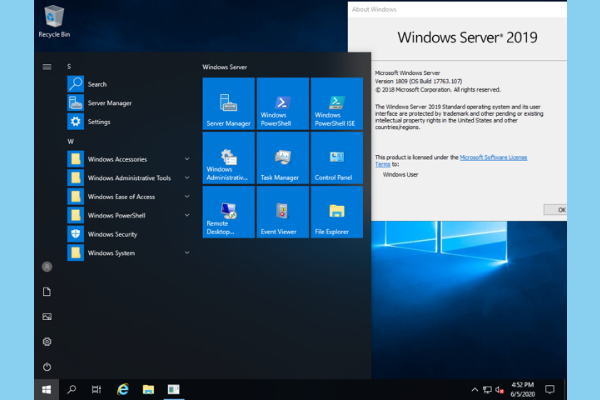Launch Server Manager from the app list
The image size is (600, 400).
click(129, 103)
